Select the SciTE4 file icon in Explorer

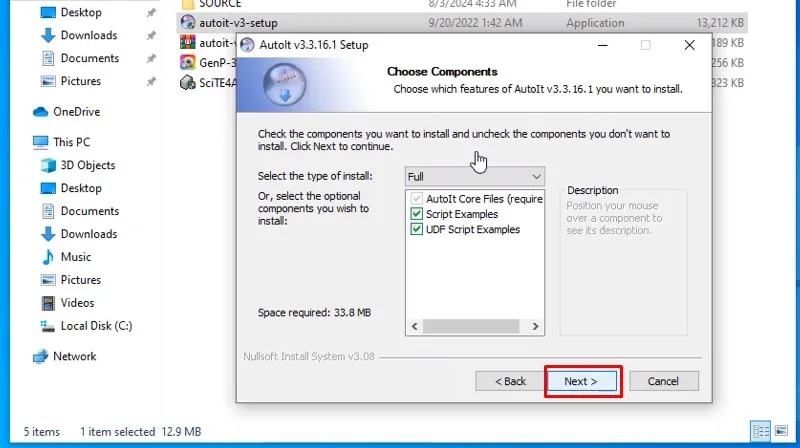point(188,82)
